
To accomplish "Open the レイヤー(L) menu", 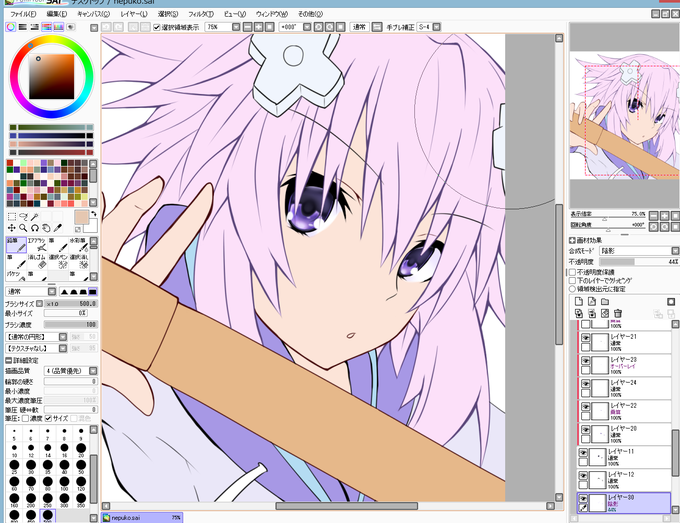I will tap(134, 14).
